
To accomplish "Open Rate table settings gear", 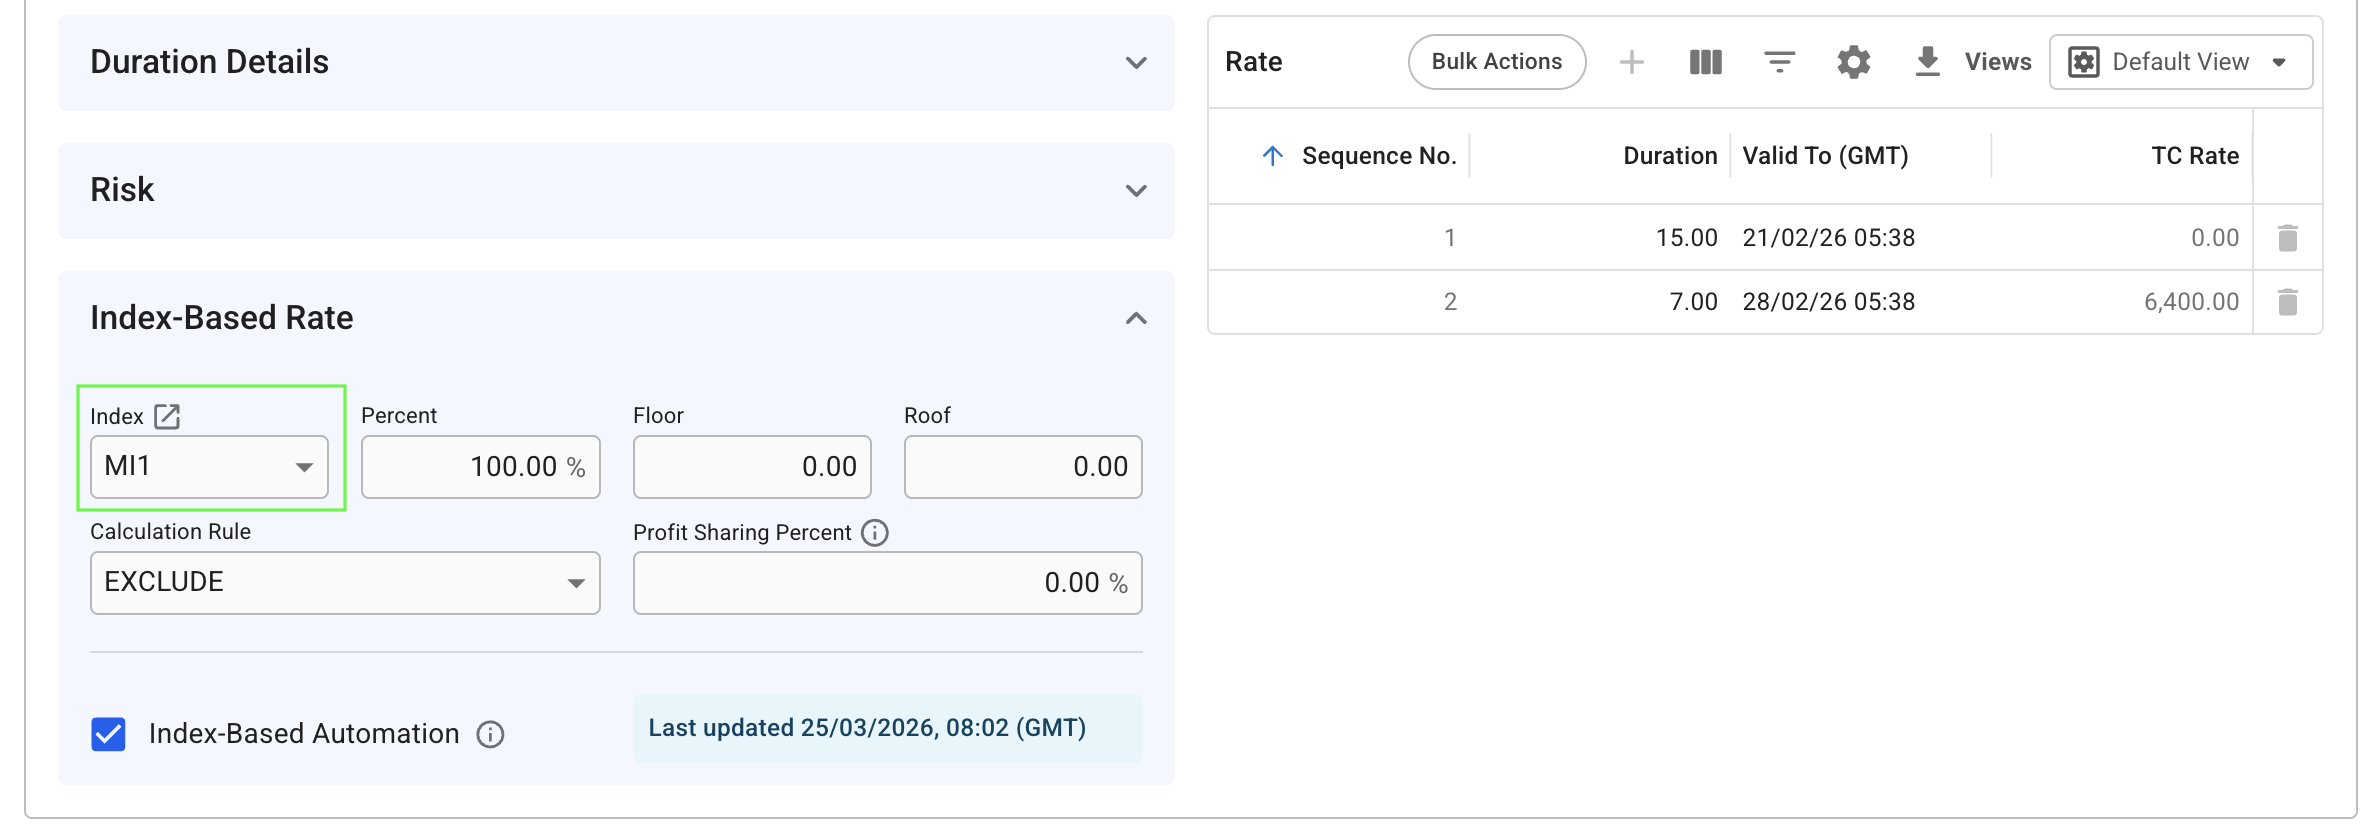I will [1853, 62].
